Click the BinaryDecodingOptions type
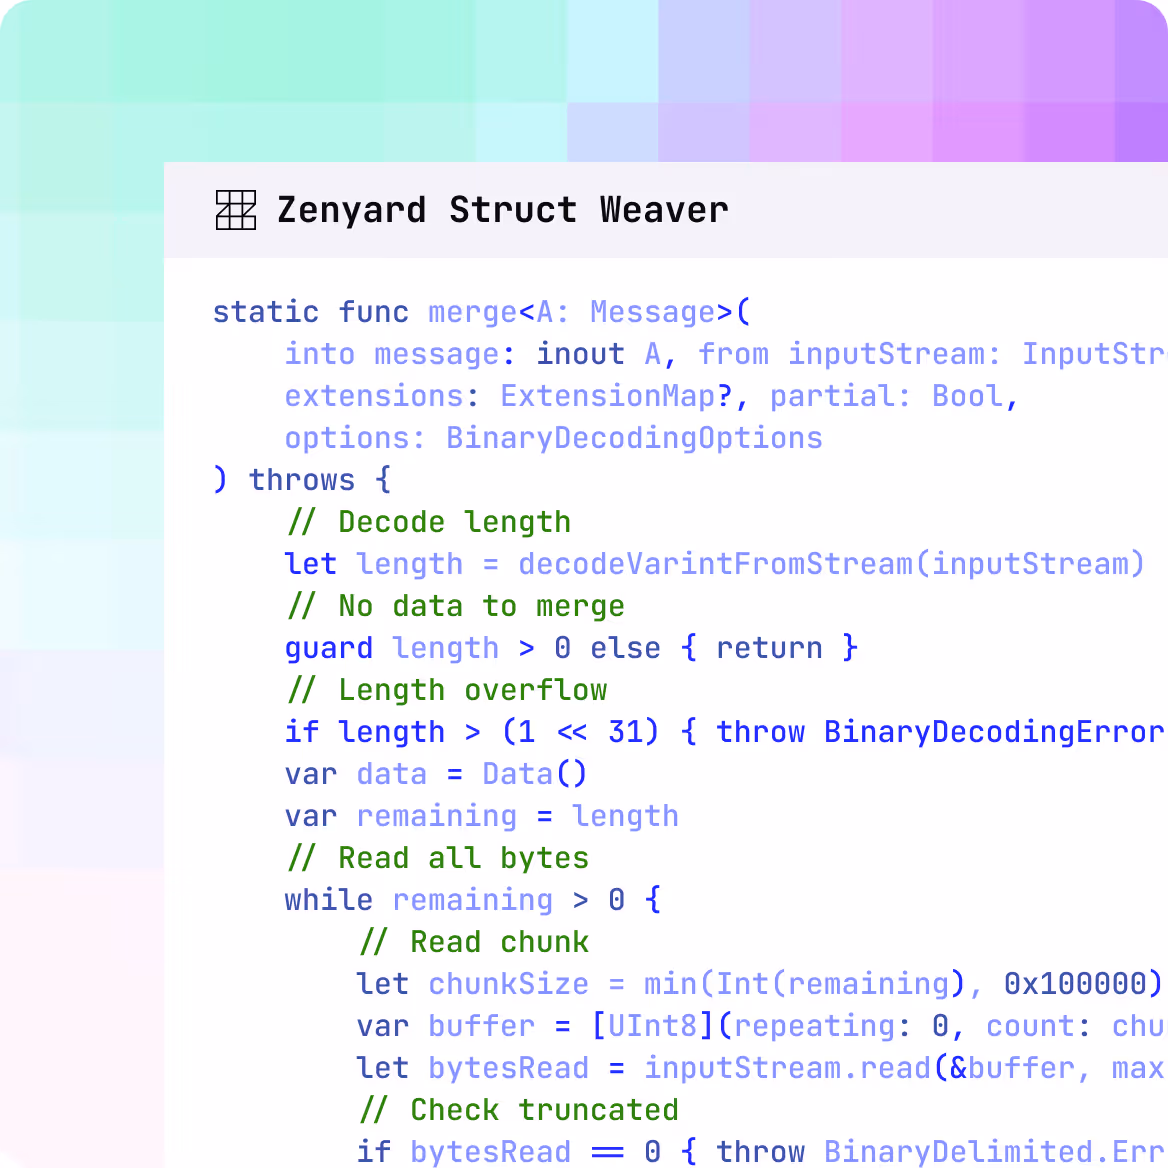Viewport: 1168px width, 1168px height. click(633, 438)
